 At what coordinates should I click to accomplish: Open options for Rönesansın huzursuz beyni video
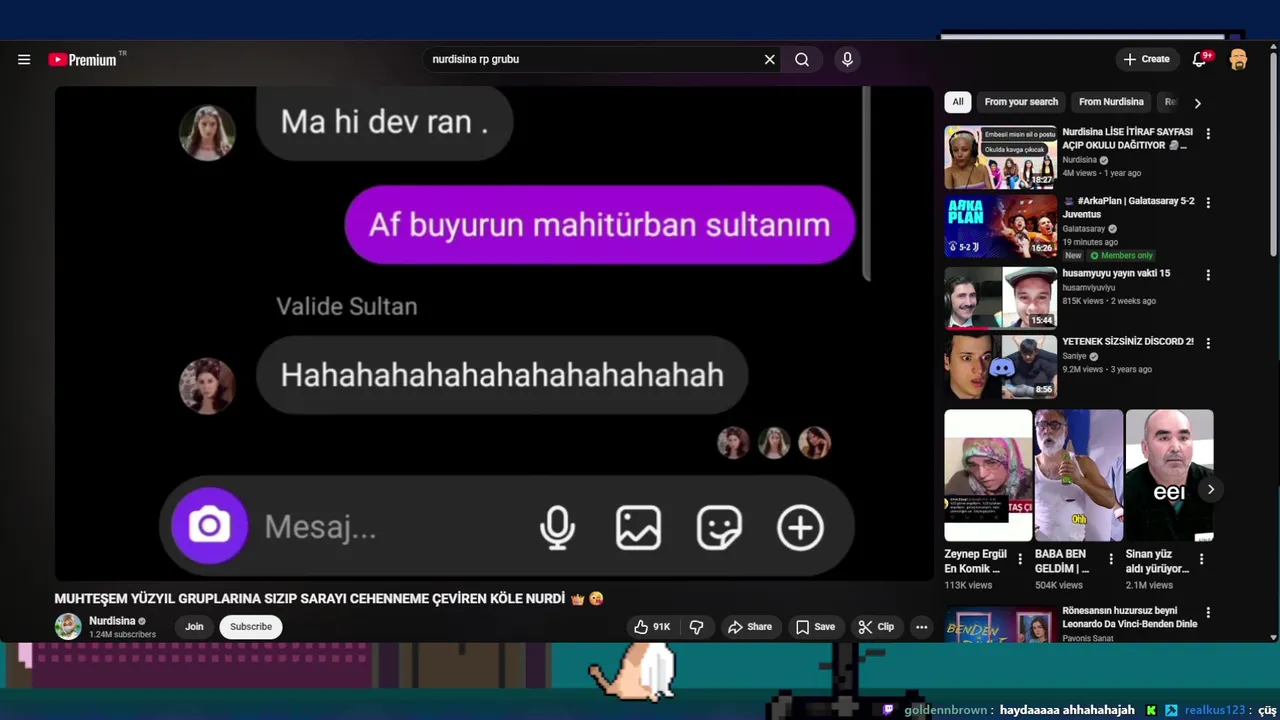tap(1208, 612)
